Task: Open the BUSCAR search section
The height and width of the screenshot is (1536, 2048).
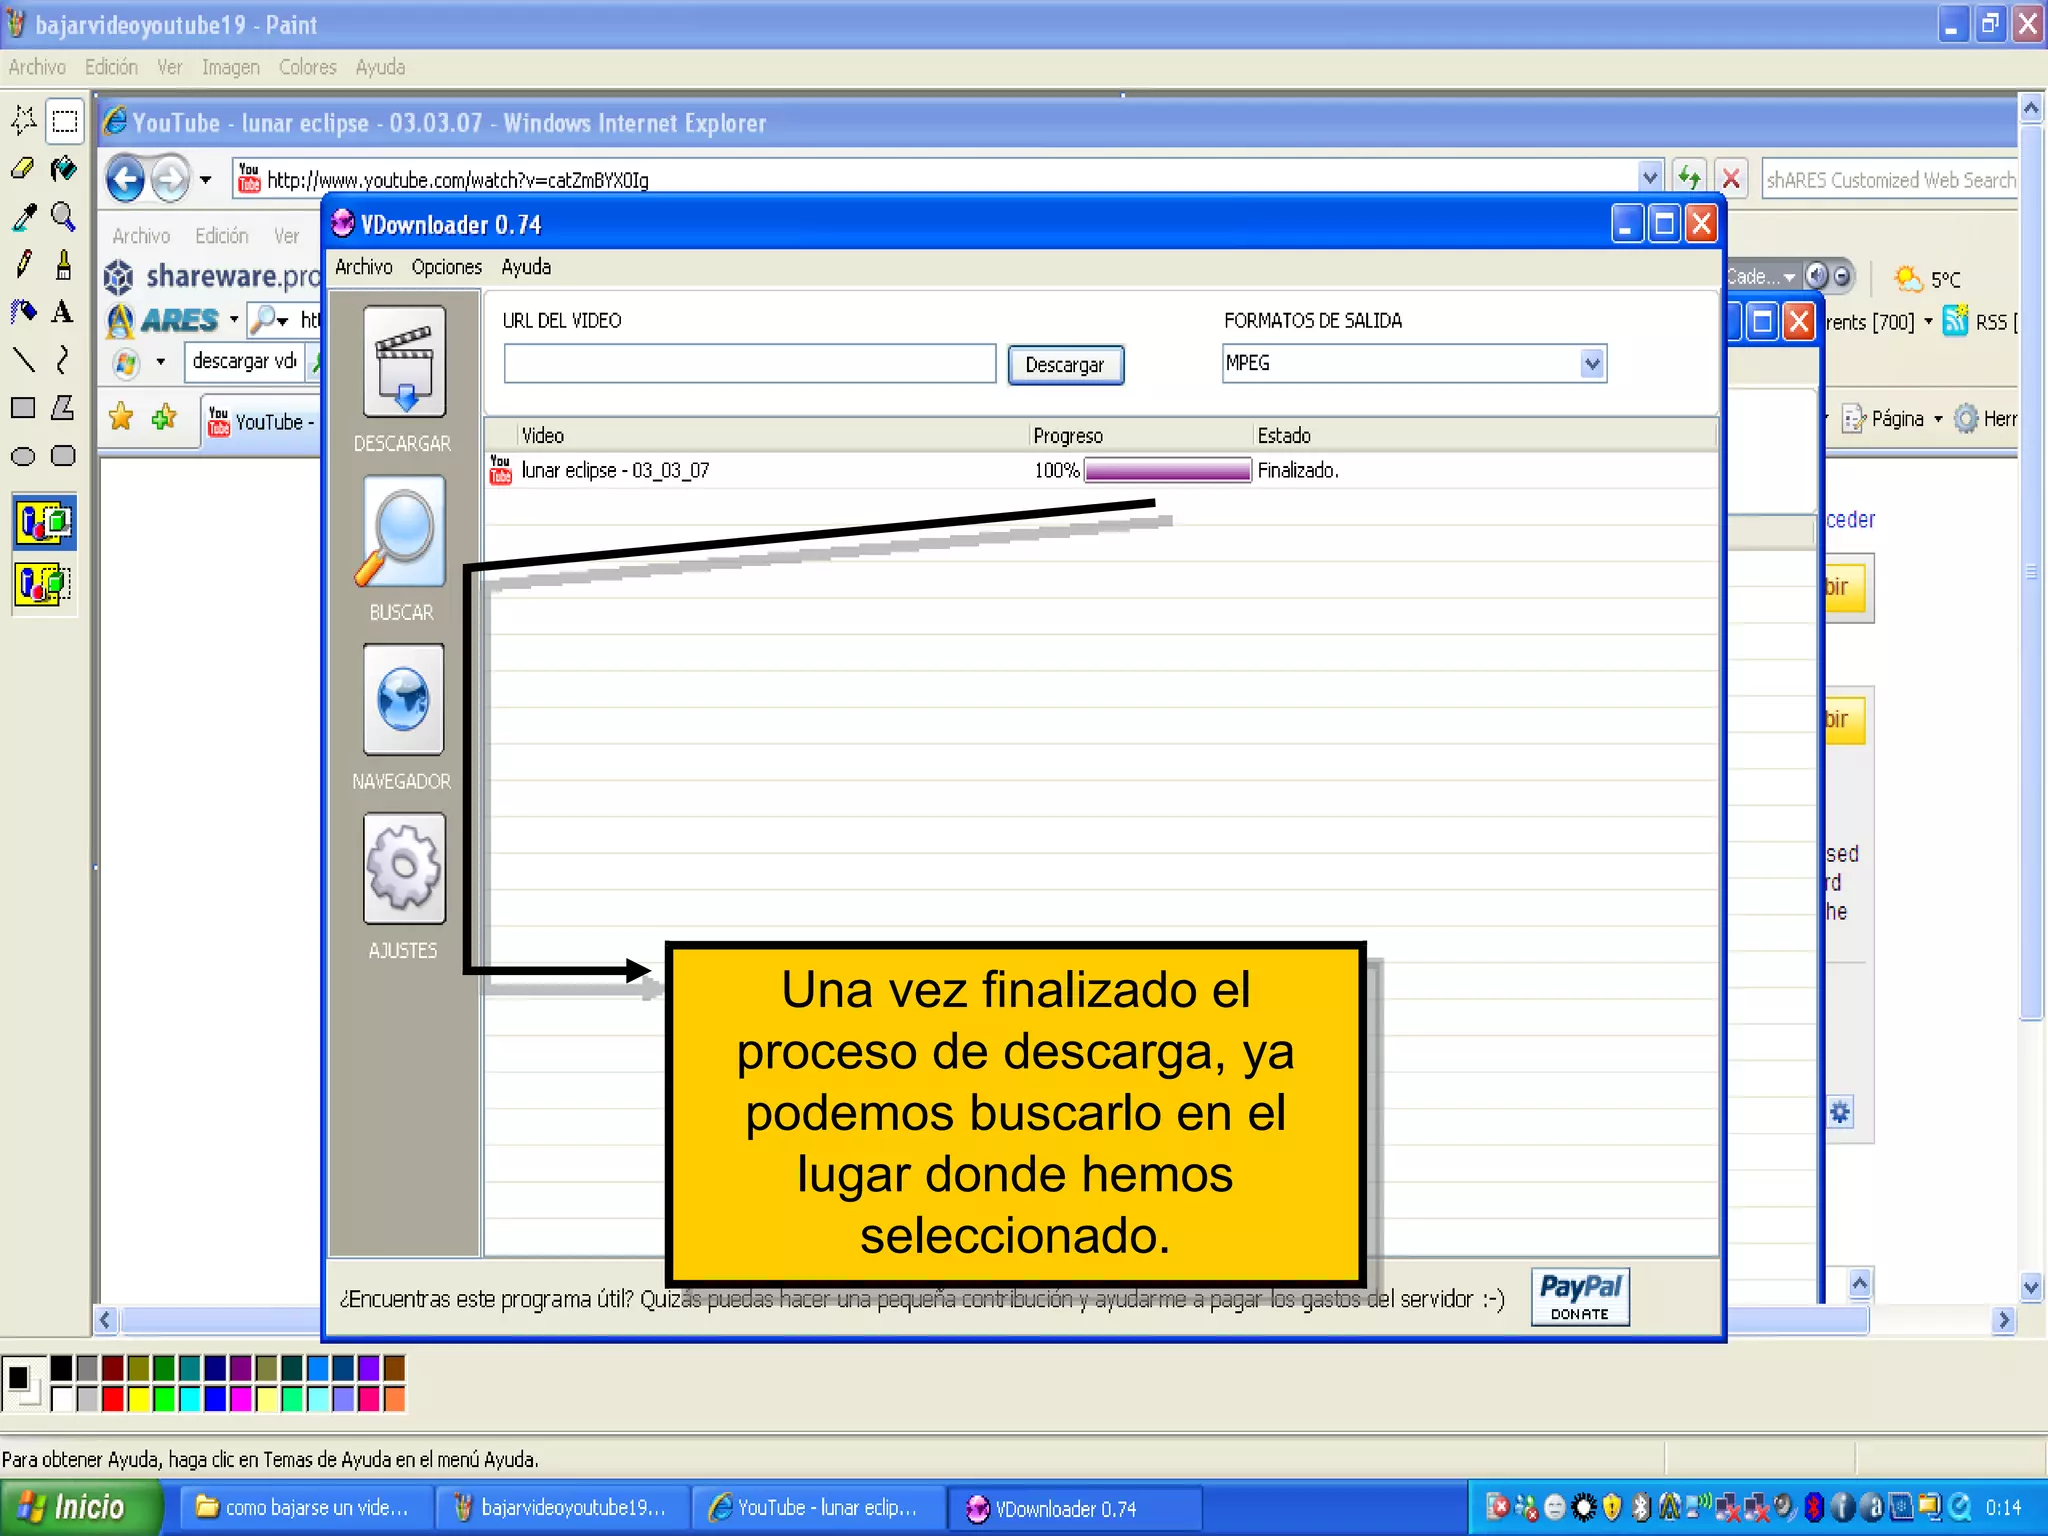Action: click(404, 531)
